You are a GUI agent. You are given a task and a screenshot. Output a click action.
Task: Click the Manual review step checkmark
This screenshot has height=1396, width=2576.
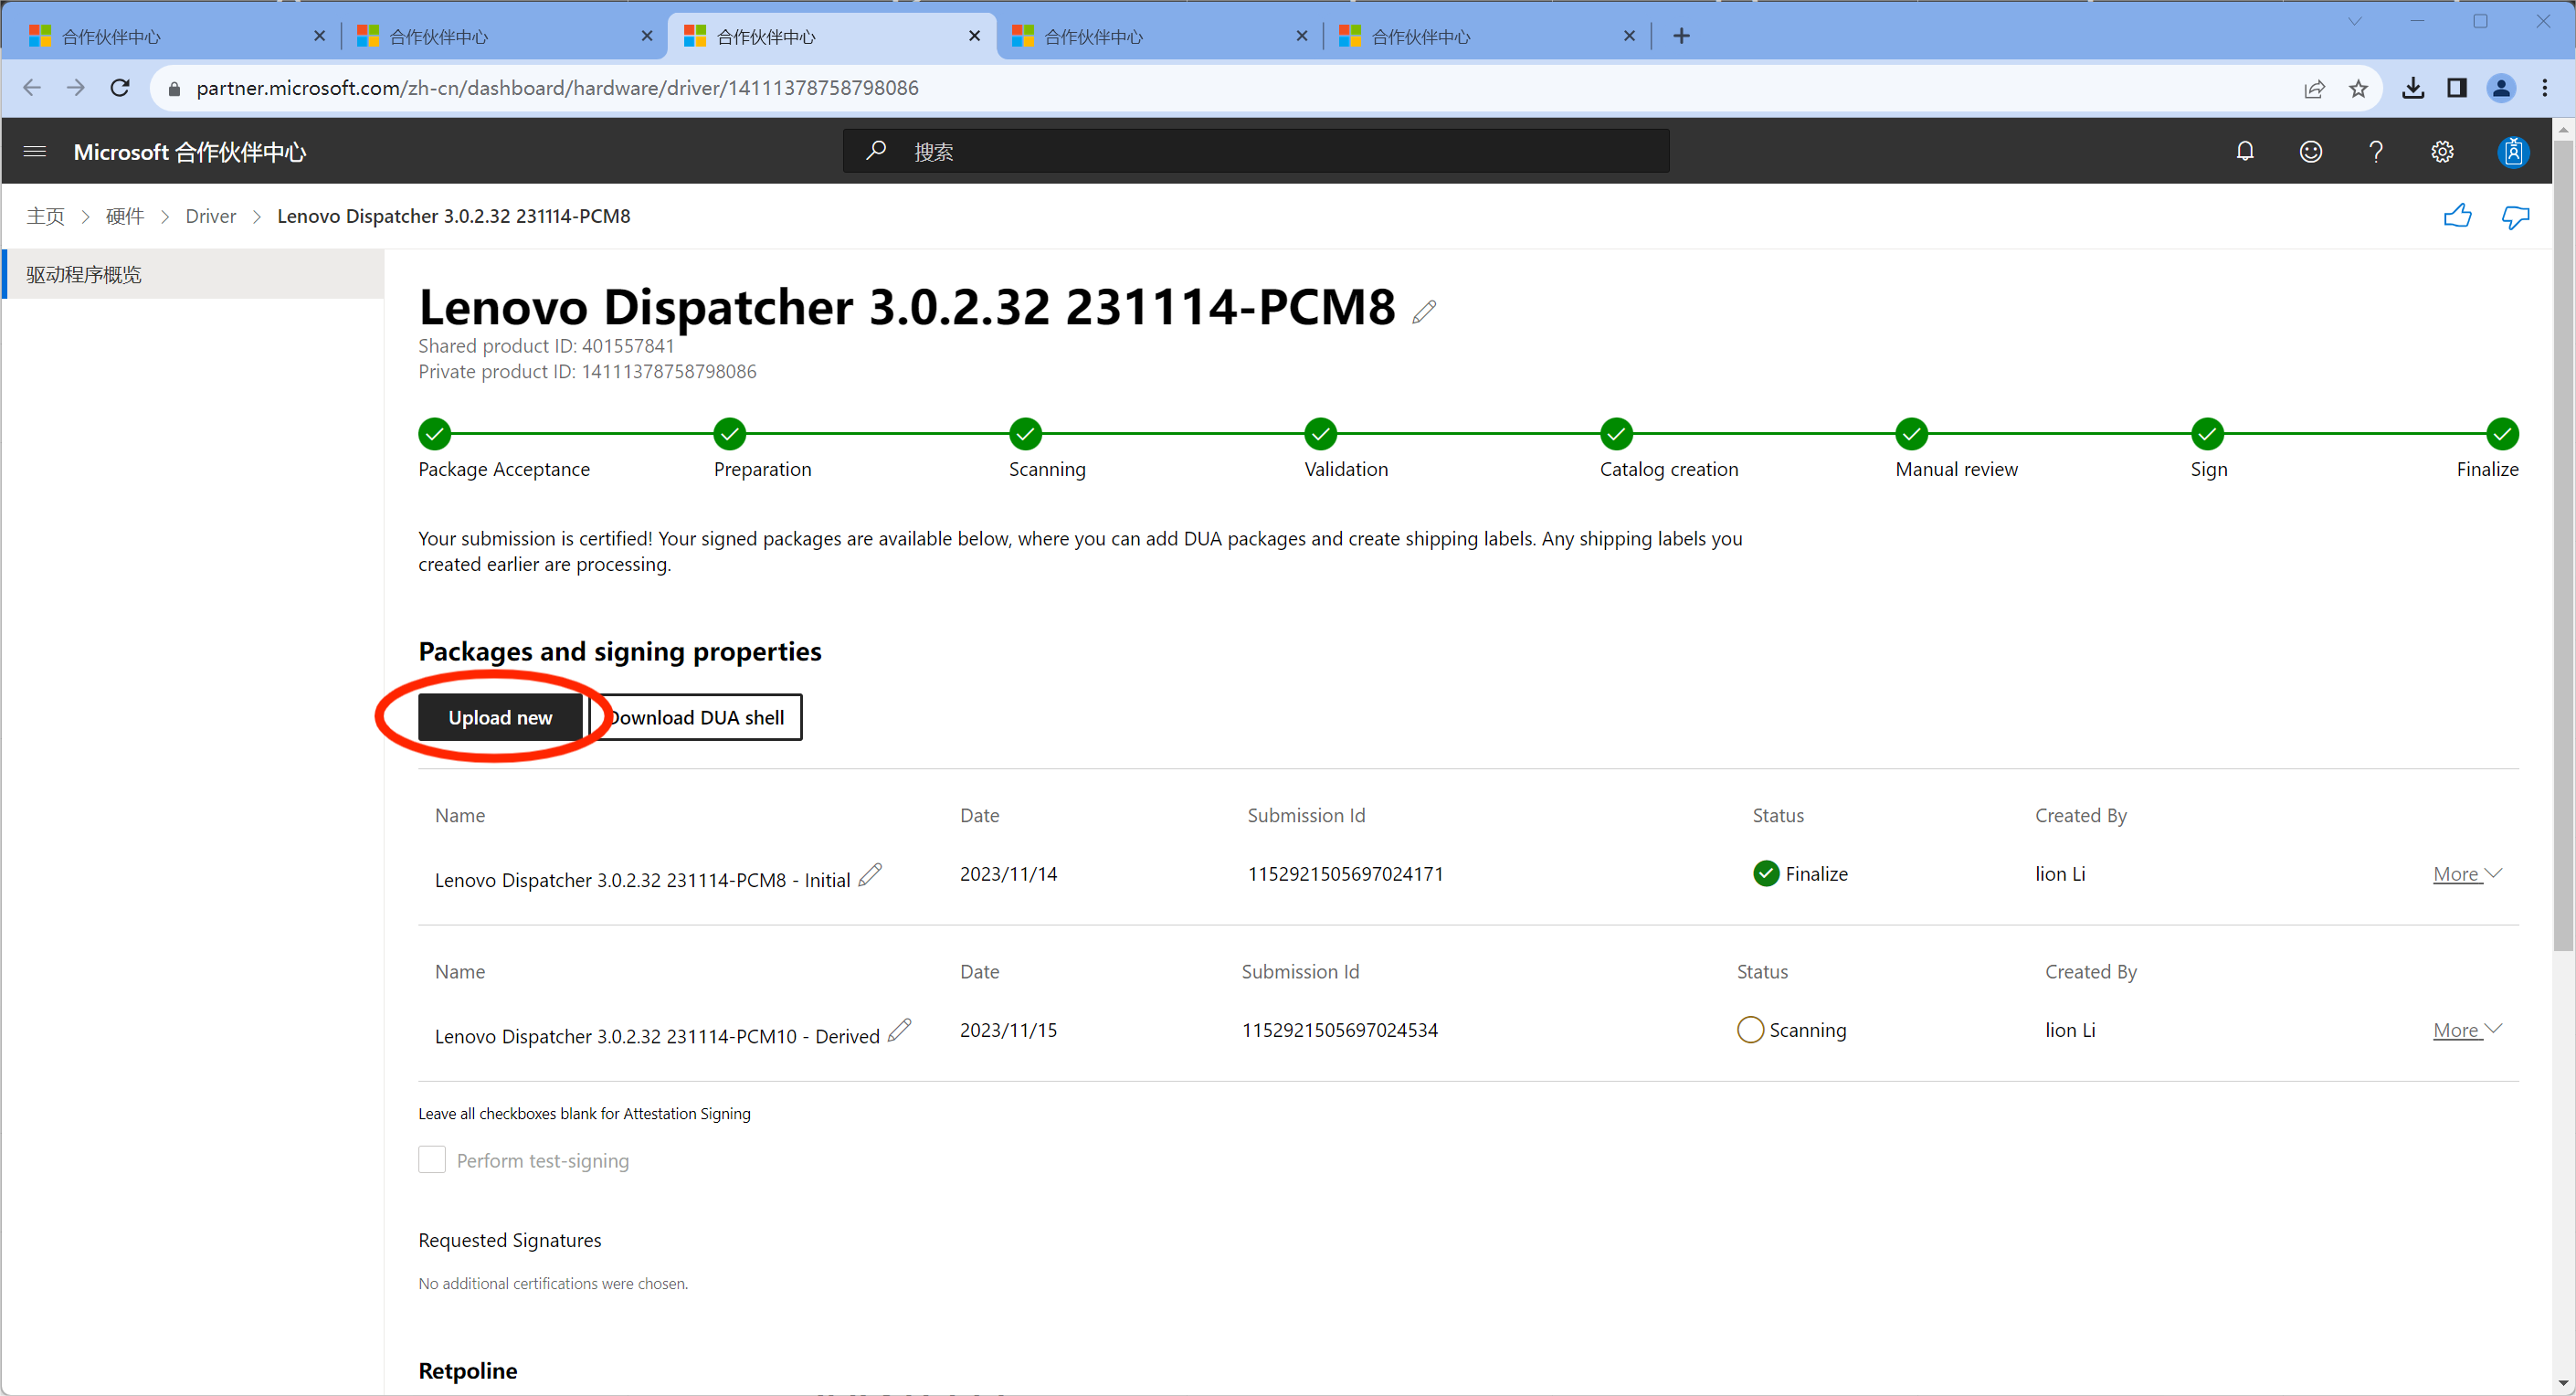click(1911, 434)
